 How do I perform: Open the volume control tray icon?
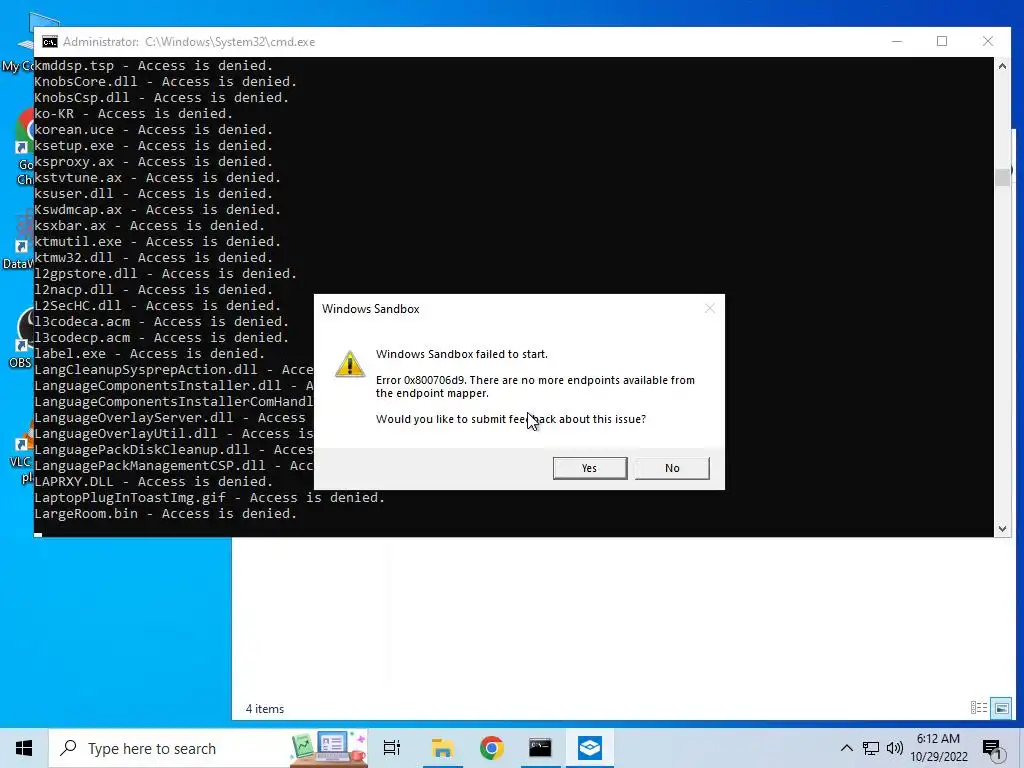tap(894, 748)
